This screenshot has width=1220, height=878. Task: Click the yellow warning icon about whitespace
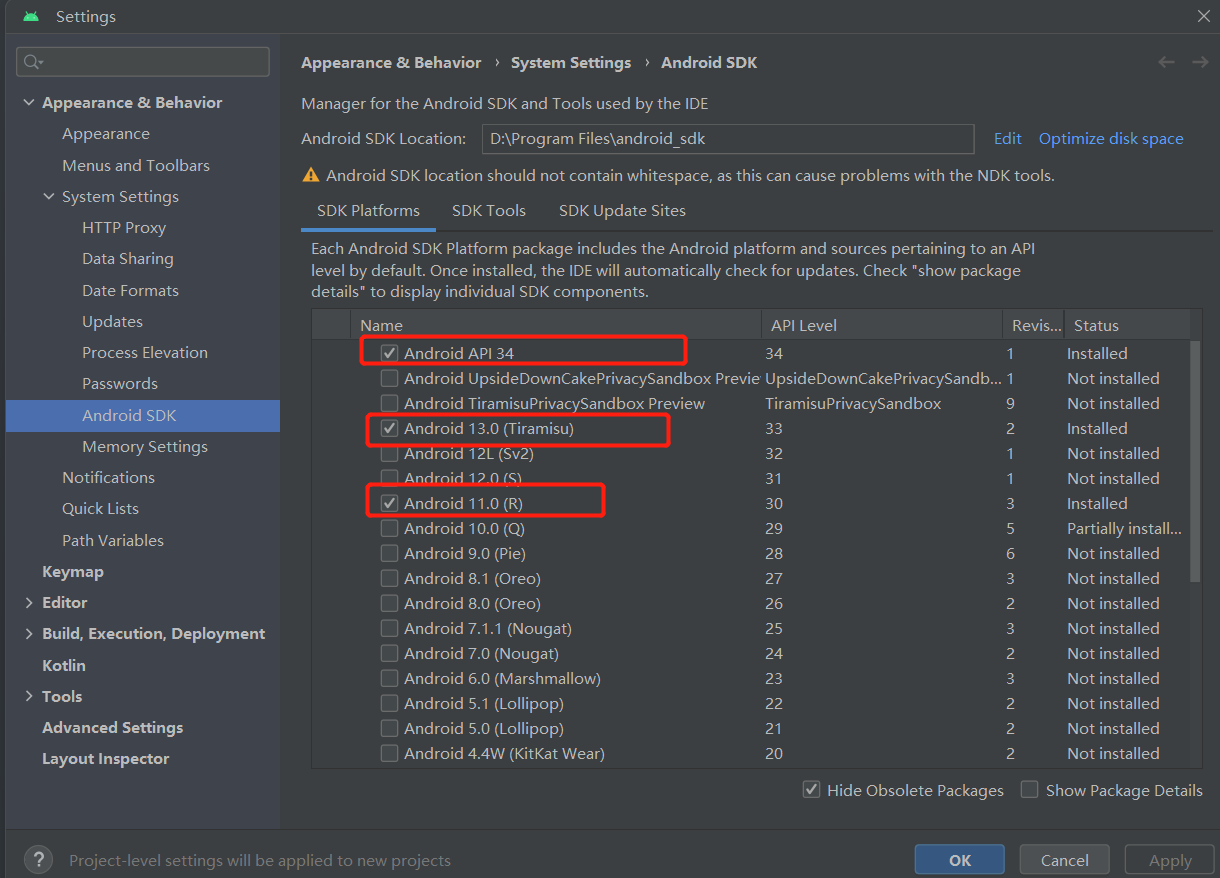pos(311,175)
